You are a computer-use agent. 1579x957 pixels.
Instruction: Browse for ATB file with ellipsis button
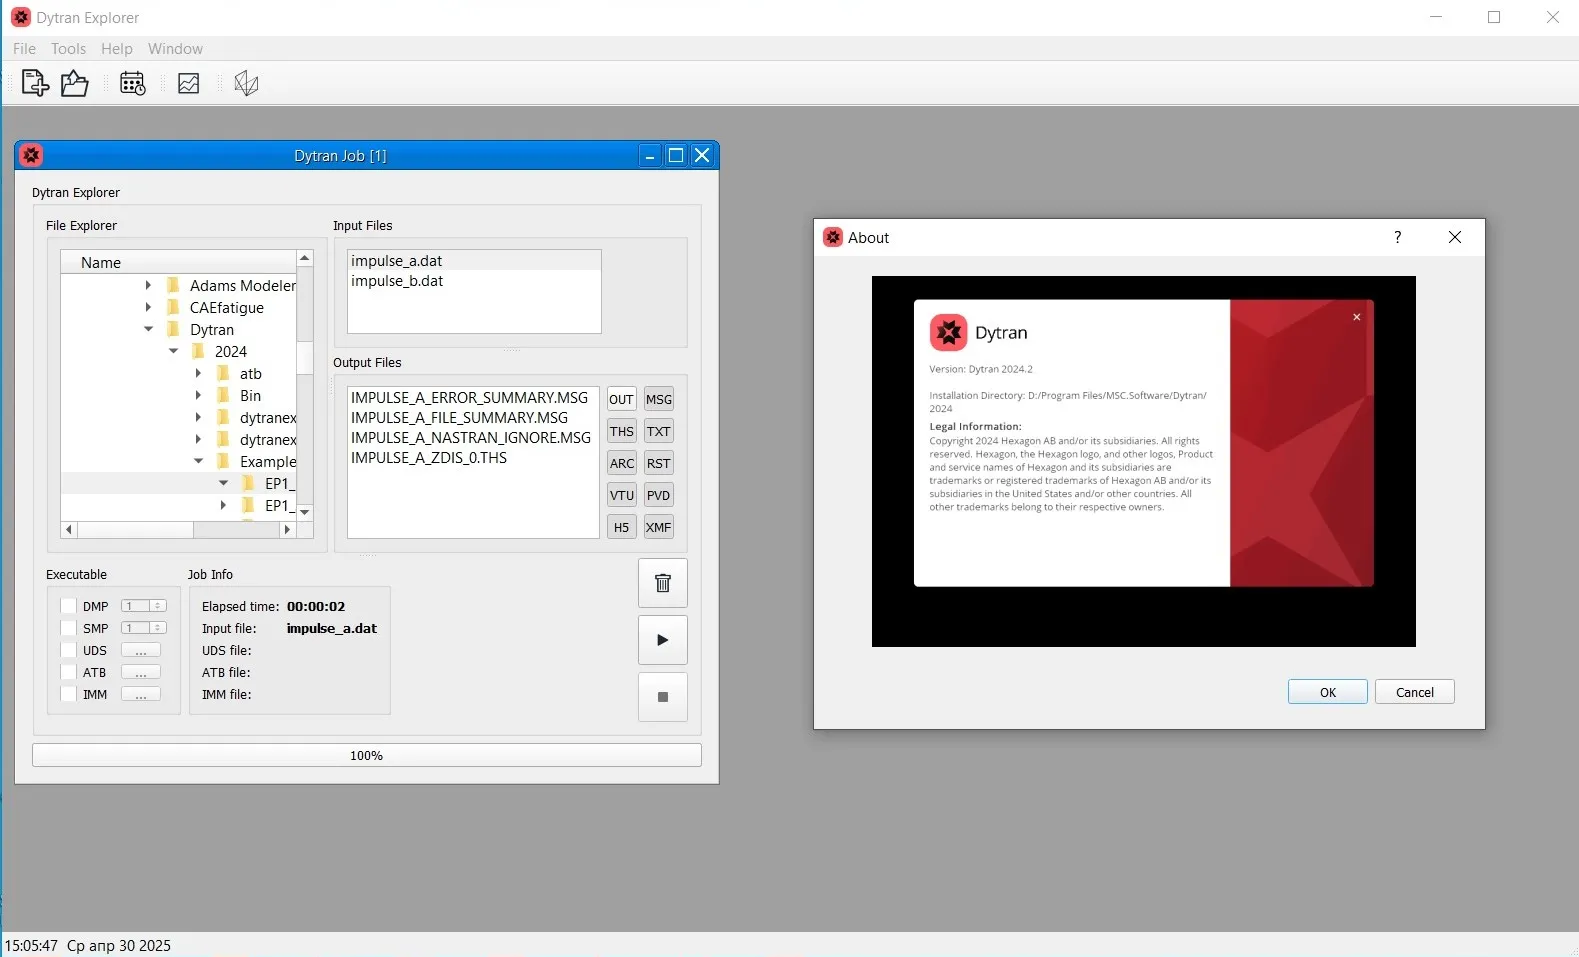[141, 672]
